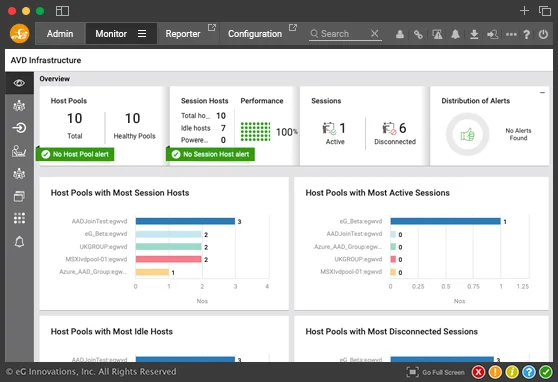Open the apps grid sidebar icon
558x382 pixels.
click(19, 218)
